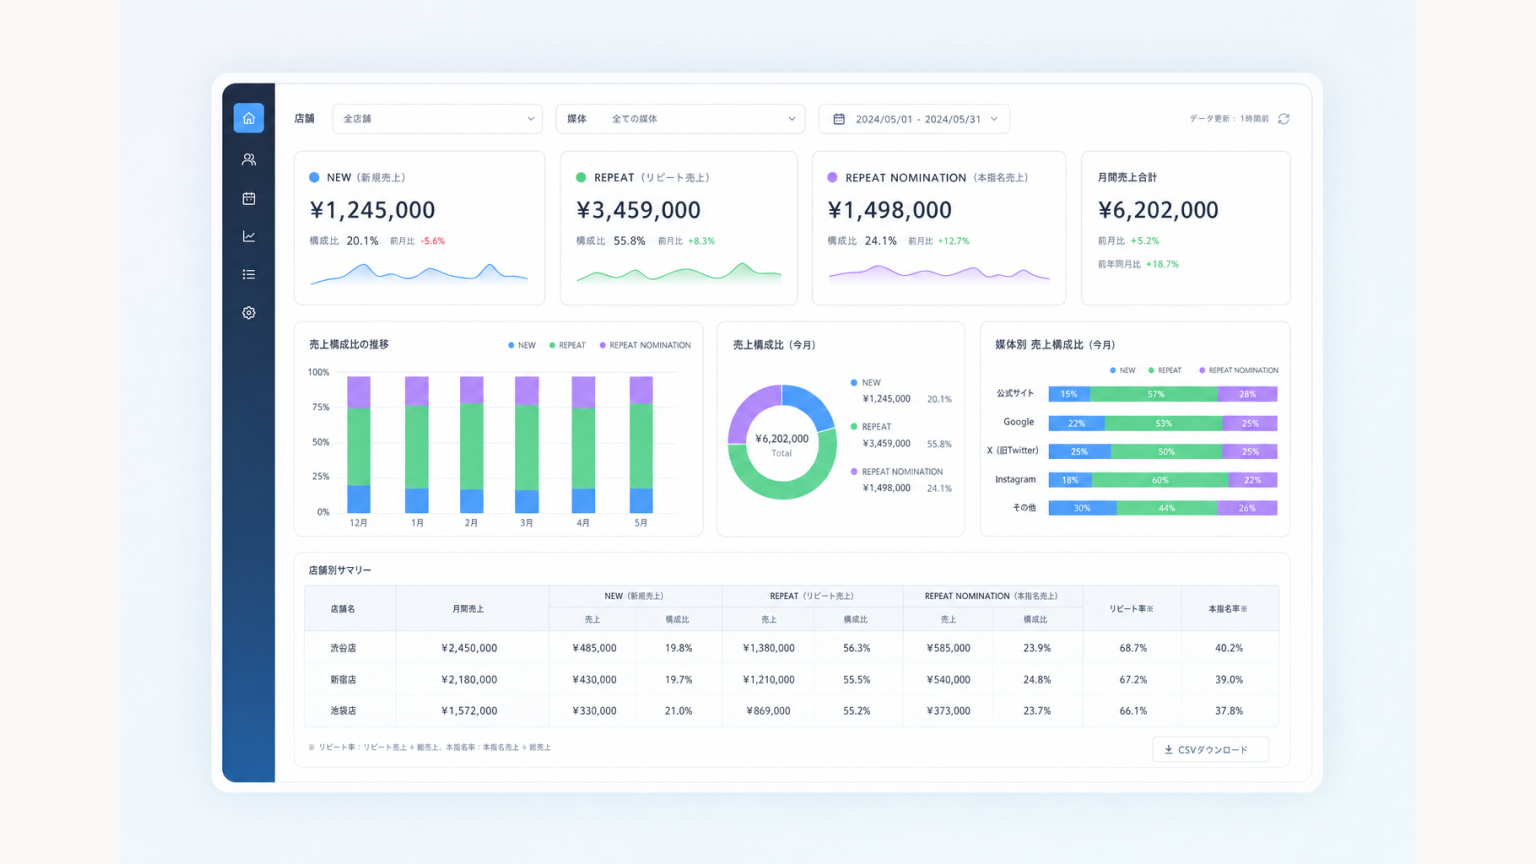Toggle REPEAT NOMINATION legend in 売上構成比の推移 chart

point(645,345)
